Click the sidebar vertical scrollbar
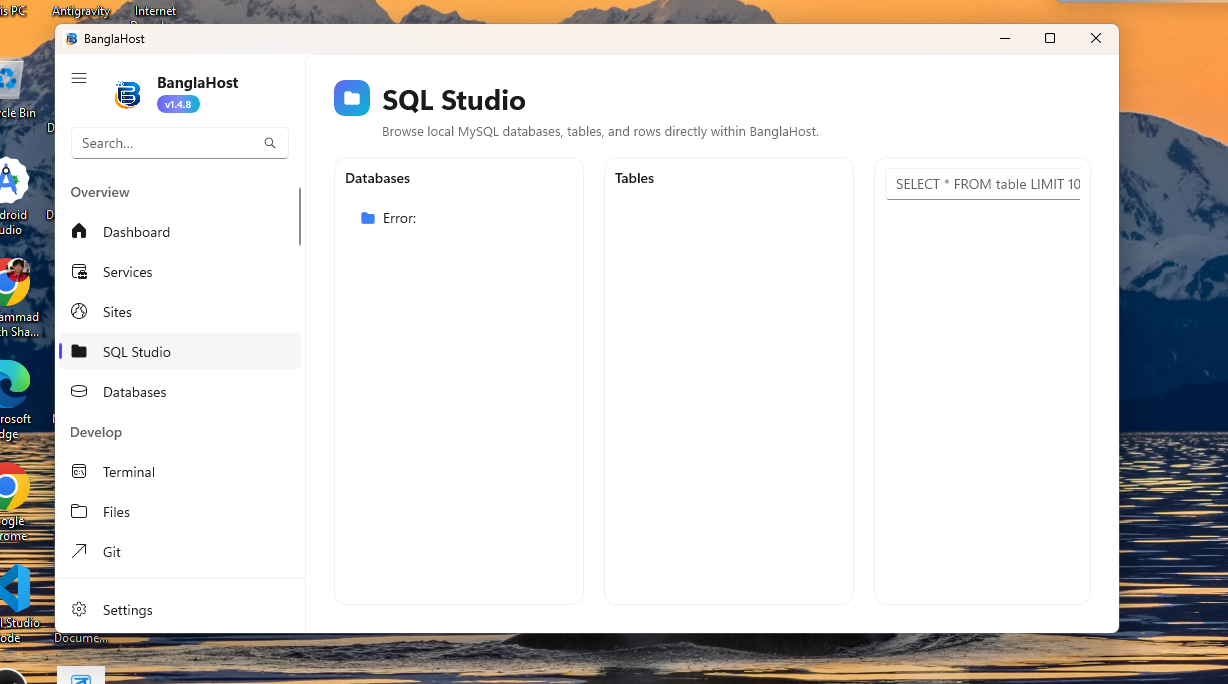The image size is (1228, 684). coord(299,216)
